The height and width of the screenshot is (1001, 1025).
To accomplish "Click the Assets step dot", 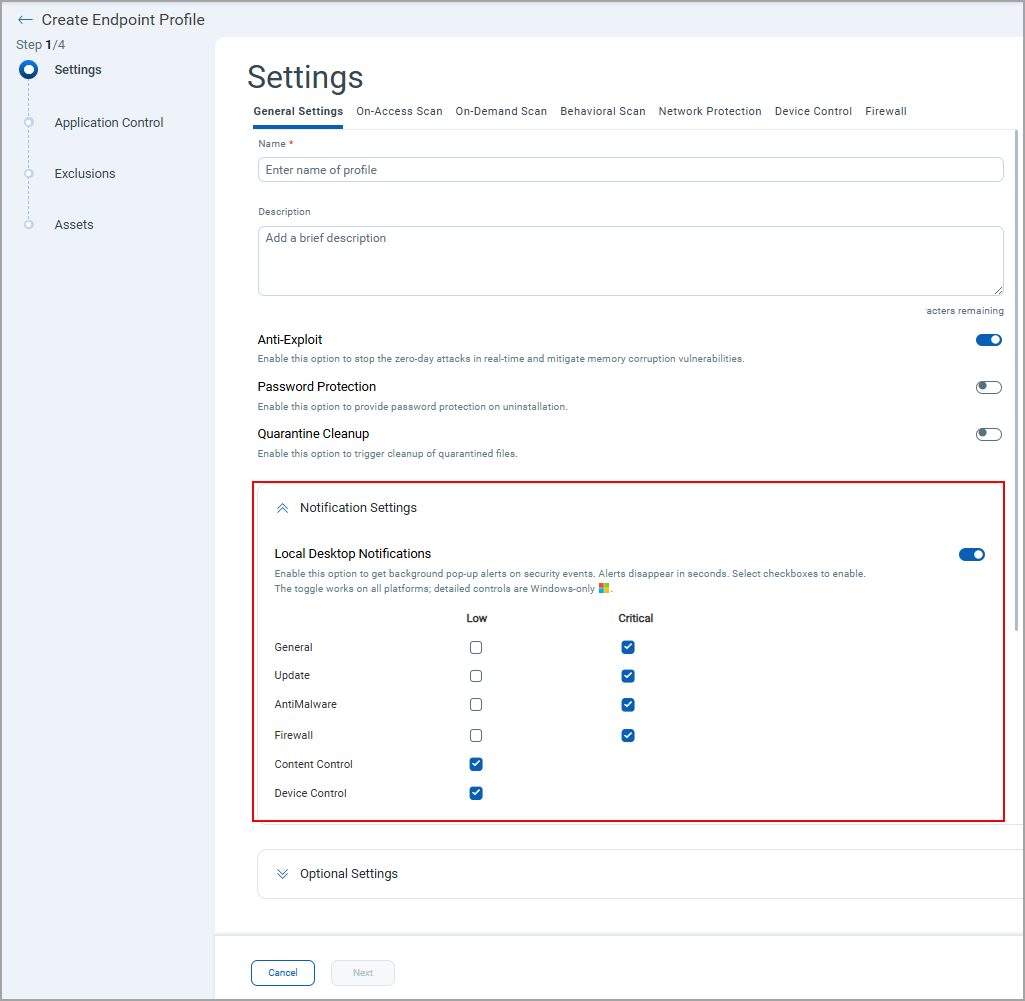I will coord(29,224).
